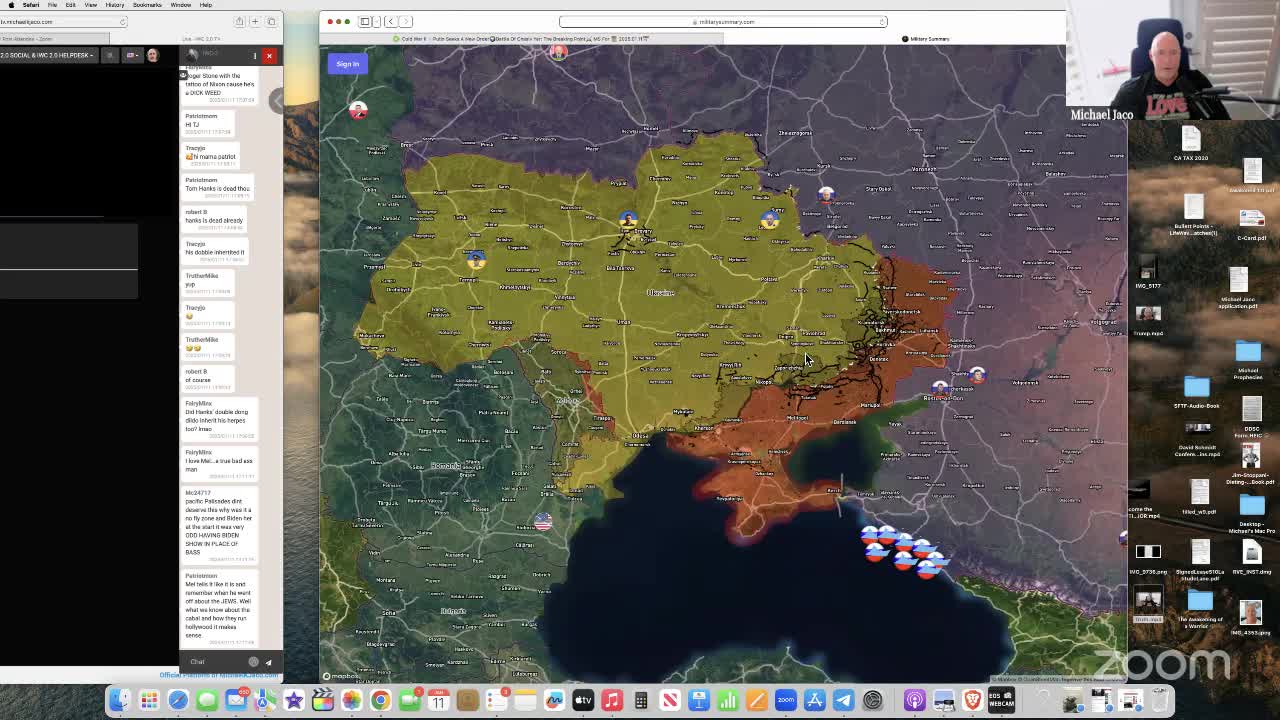Open the Zoom app in the Dock
Viewport: 1280px width, 720px height.
[786, 701]
